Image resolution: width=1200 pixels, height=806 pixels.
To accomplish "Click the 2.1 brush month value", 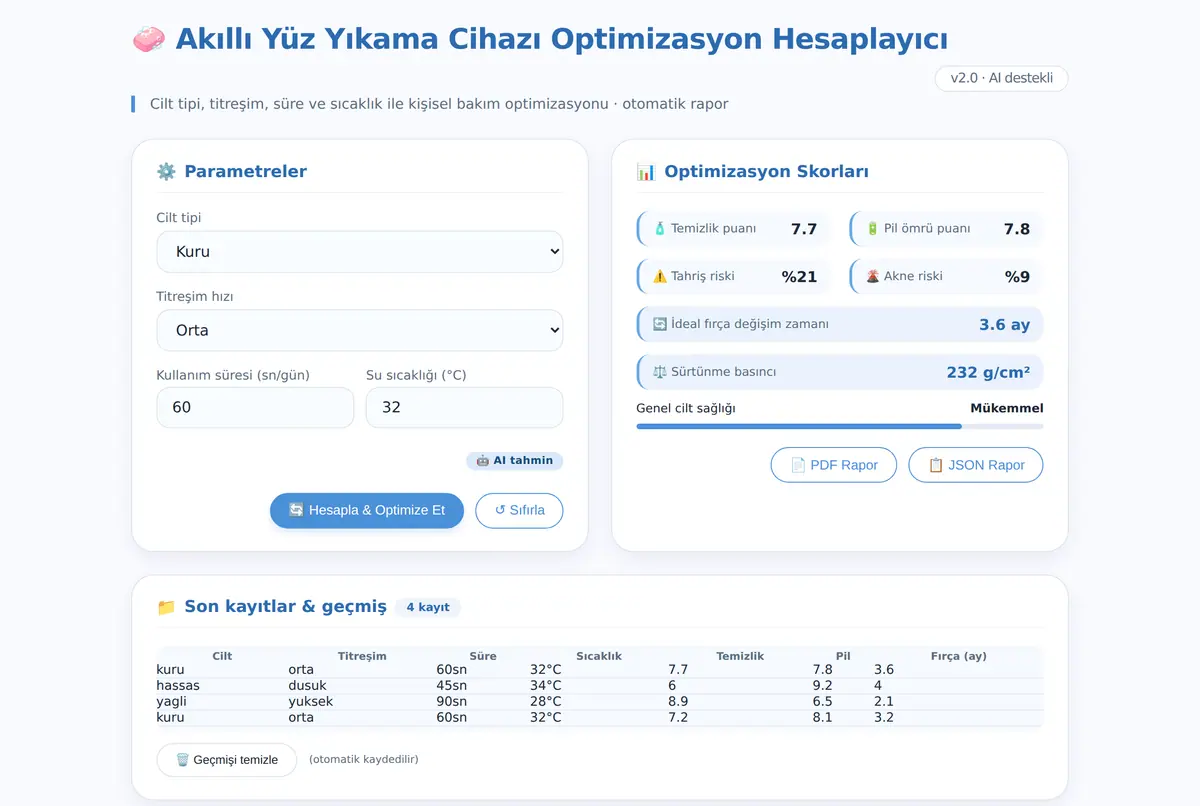I will (884, 702).
